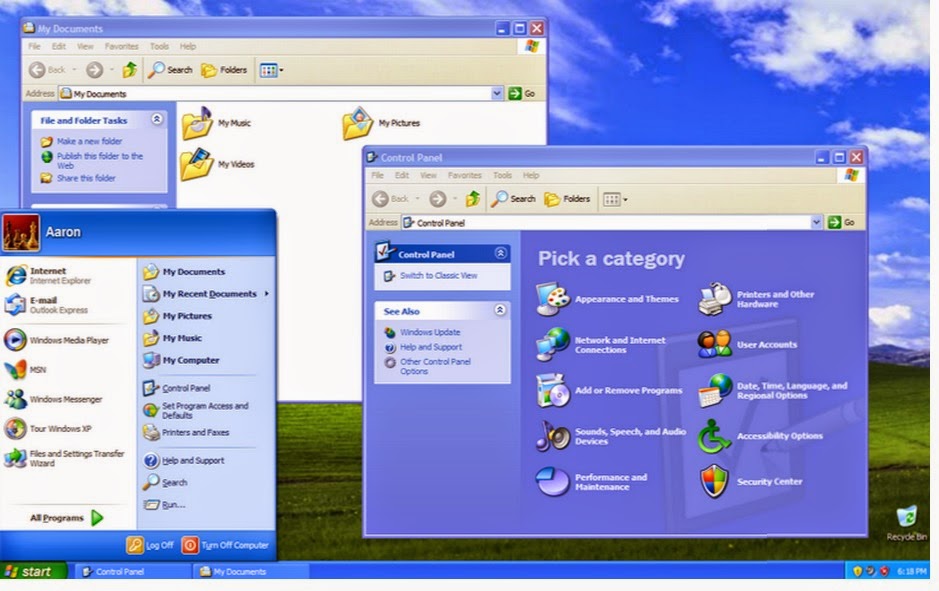
Task: Open My Computer from Start menu
Action: tap(182, 360)
